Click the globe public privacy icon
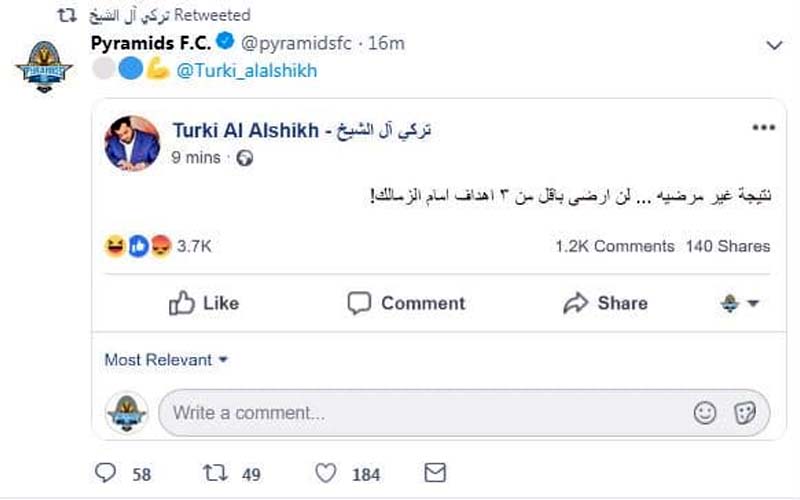 (x=246, y=158)
